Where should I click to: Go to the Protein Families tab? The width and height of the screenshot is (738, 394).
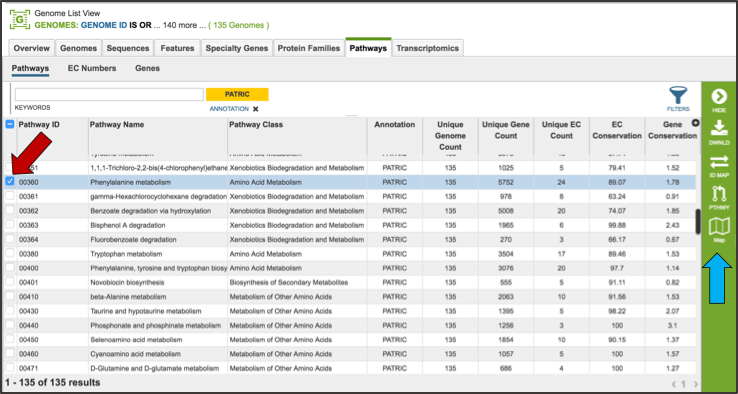(x=309, y=48)
